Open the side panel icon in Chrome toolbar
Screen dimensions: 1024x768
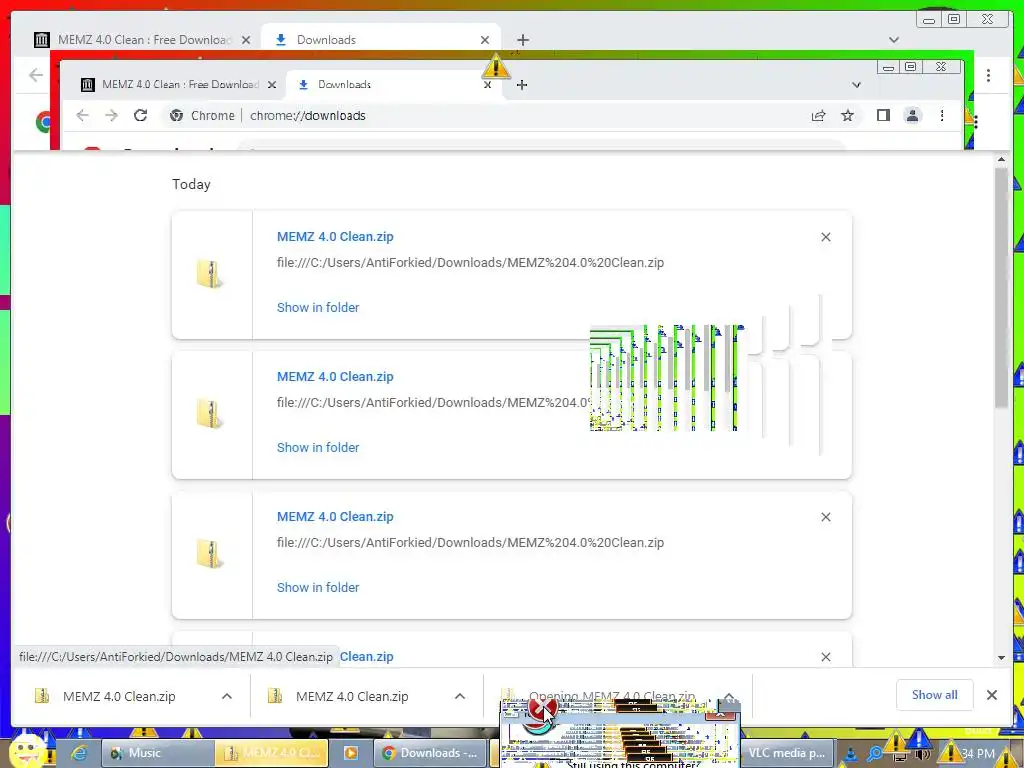[884, 116]
